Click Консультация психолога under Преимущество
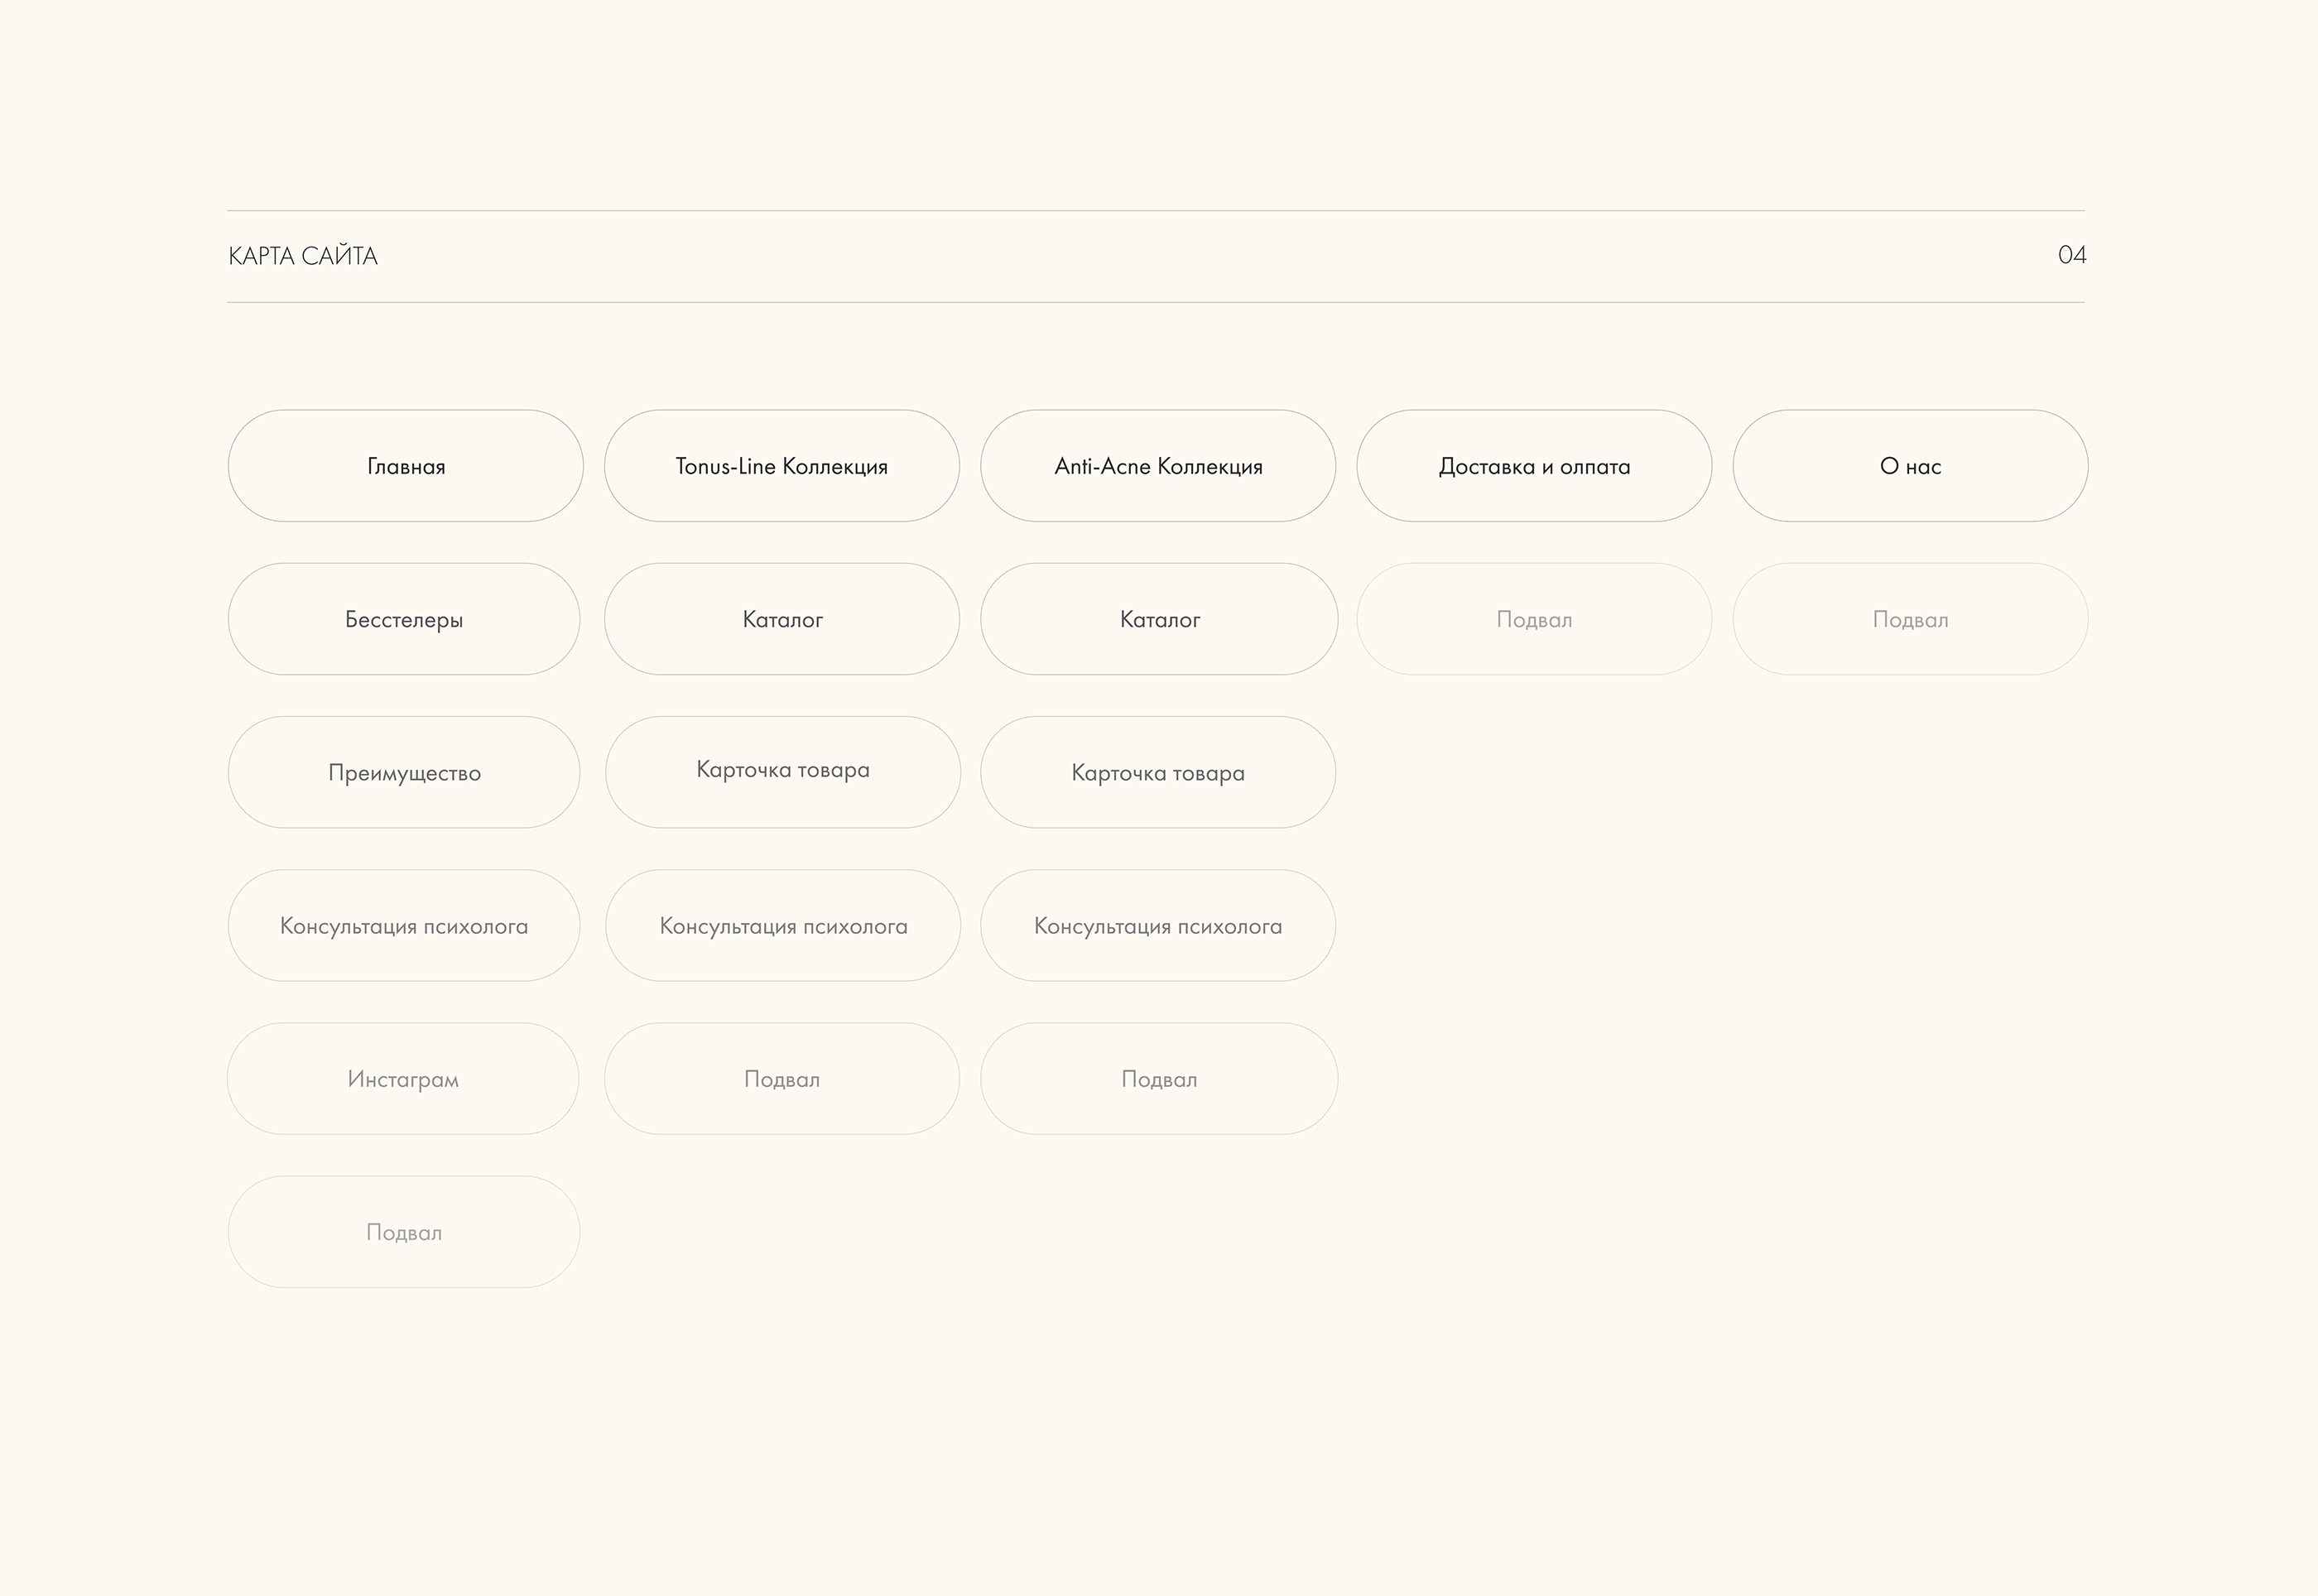The height and width of the screenshot is (1596, 2318). point(403,925)
